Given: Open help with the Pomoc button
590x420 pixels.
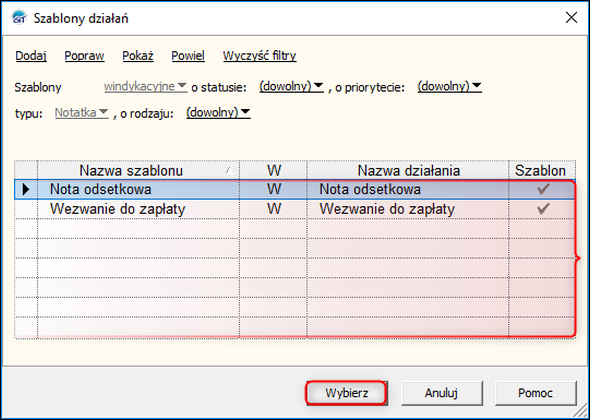Looking at the screenshot, I should 535,393.
